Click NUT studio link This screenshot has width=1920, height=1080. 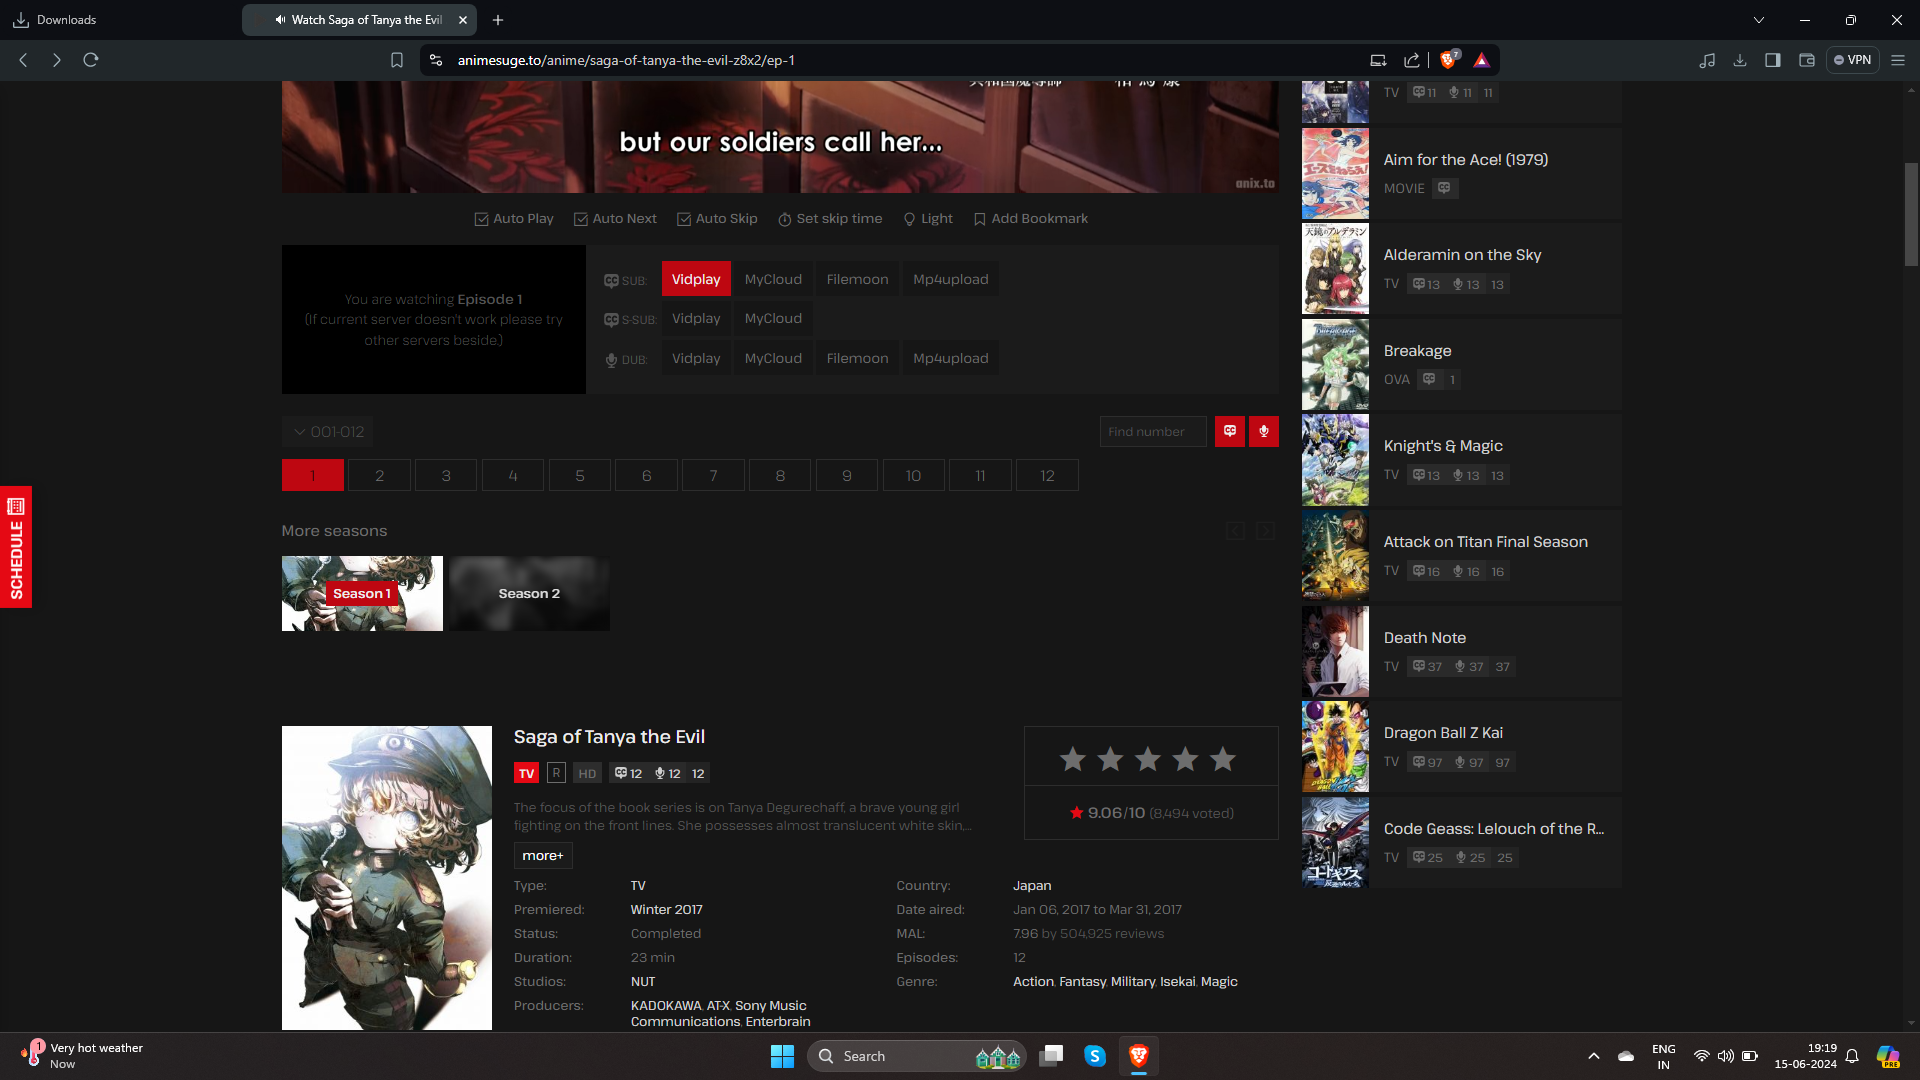point(643,982)
